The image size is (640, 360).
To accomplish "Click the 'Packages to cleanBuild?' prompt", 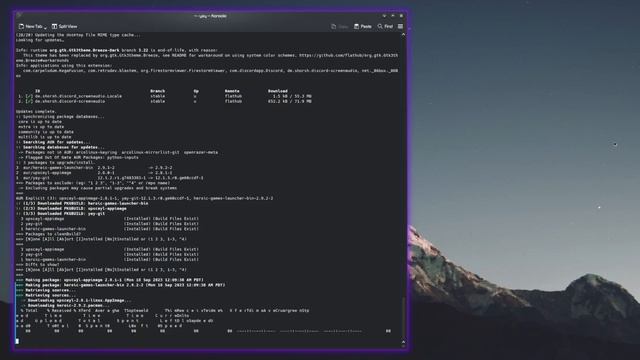I will tap(48, 234).
